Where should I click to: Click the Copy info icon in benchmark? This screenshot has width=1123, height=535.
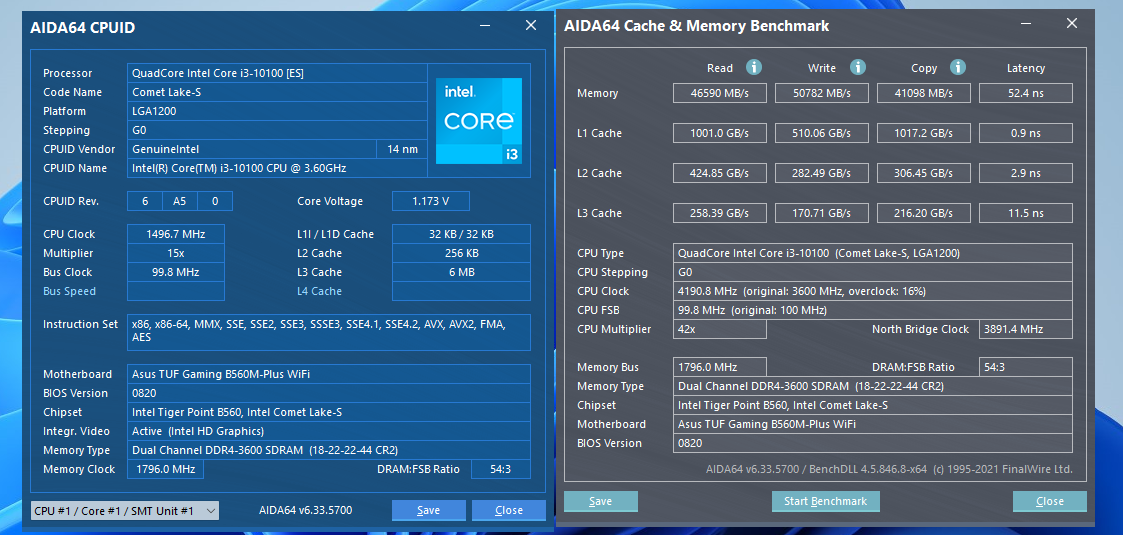tap(958, 67)
